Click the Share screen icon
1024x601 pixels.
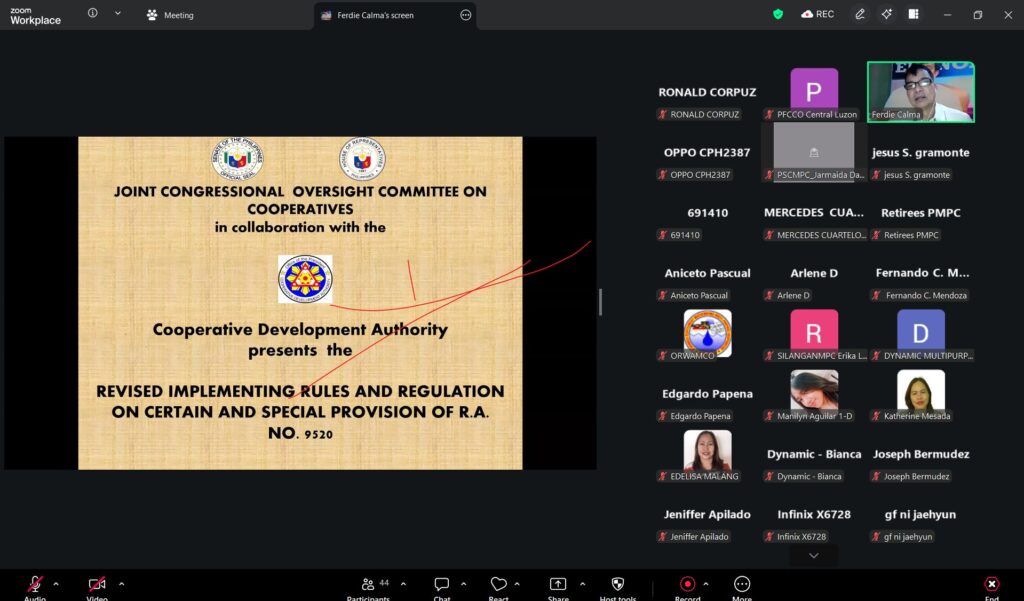[x=558, y=585]
